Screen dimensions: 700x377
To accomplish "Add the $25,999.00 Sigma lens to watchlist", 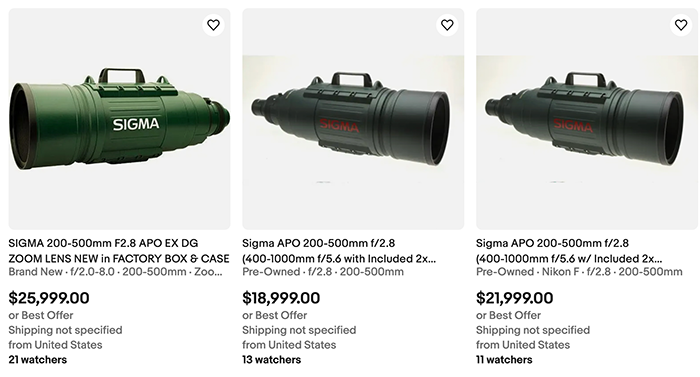I will (x=213, y=25).
